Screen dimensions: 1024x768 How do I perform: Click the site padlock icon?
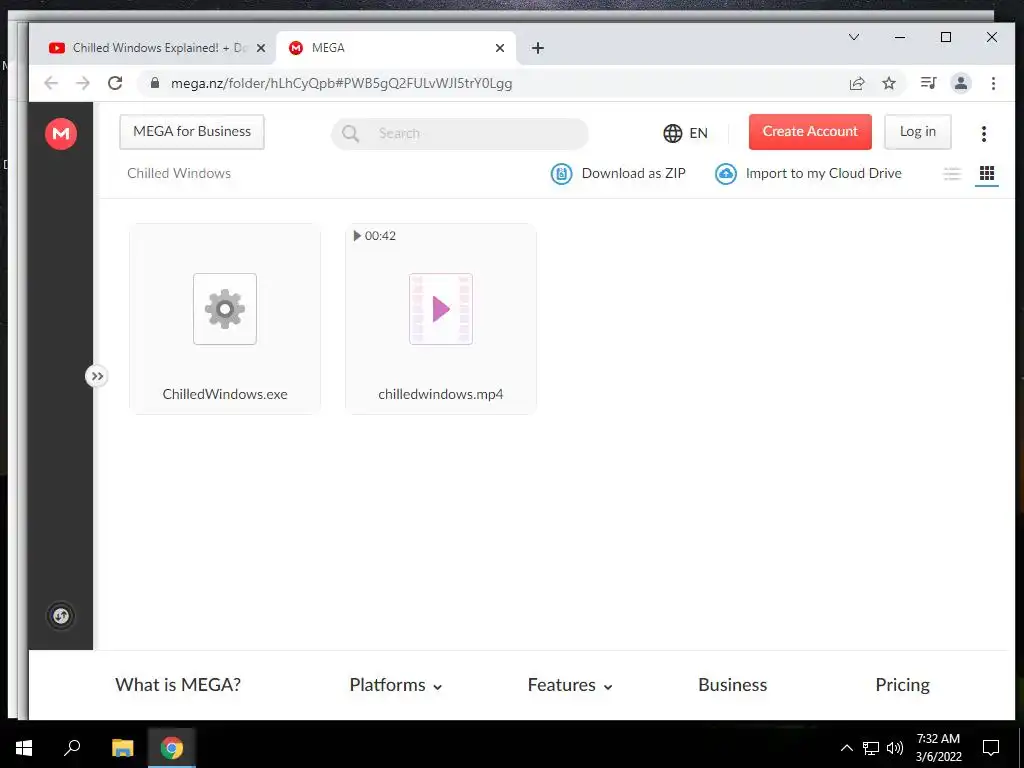point(155,83)
